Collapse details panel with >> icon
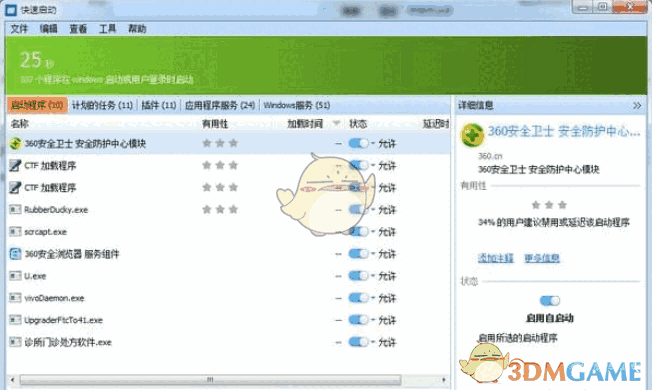Viewport: 652px width, 390px height. point(637,106)
